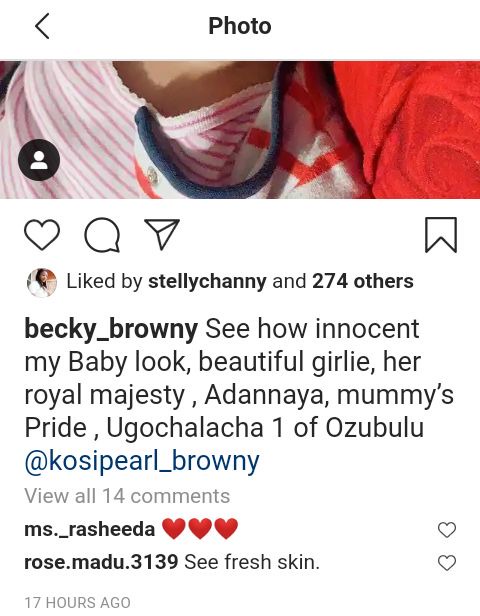Tap the 17 hours ago timestamp
This screenshot has height=616, width=480.
(77, 603)
